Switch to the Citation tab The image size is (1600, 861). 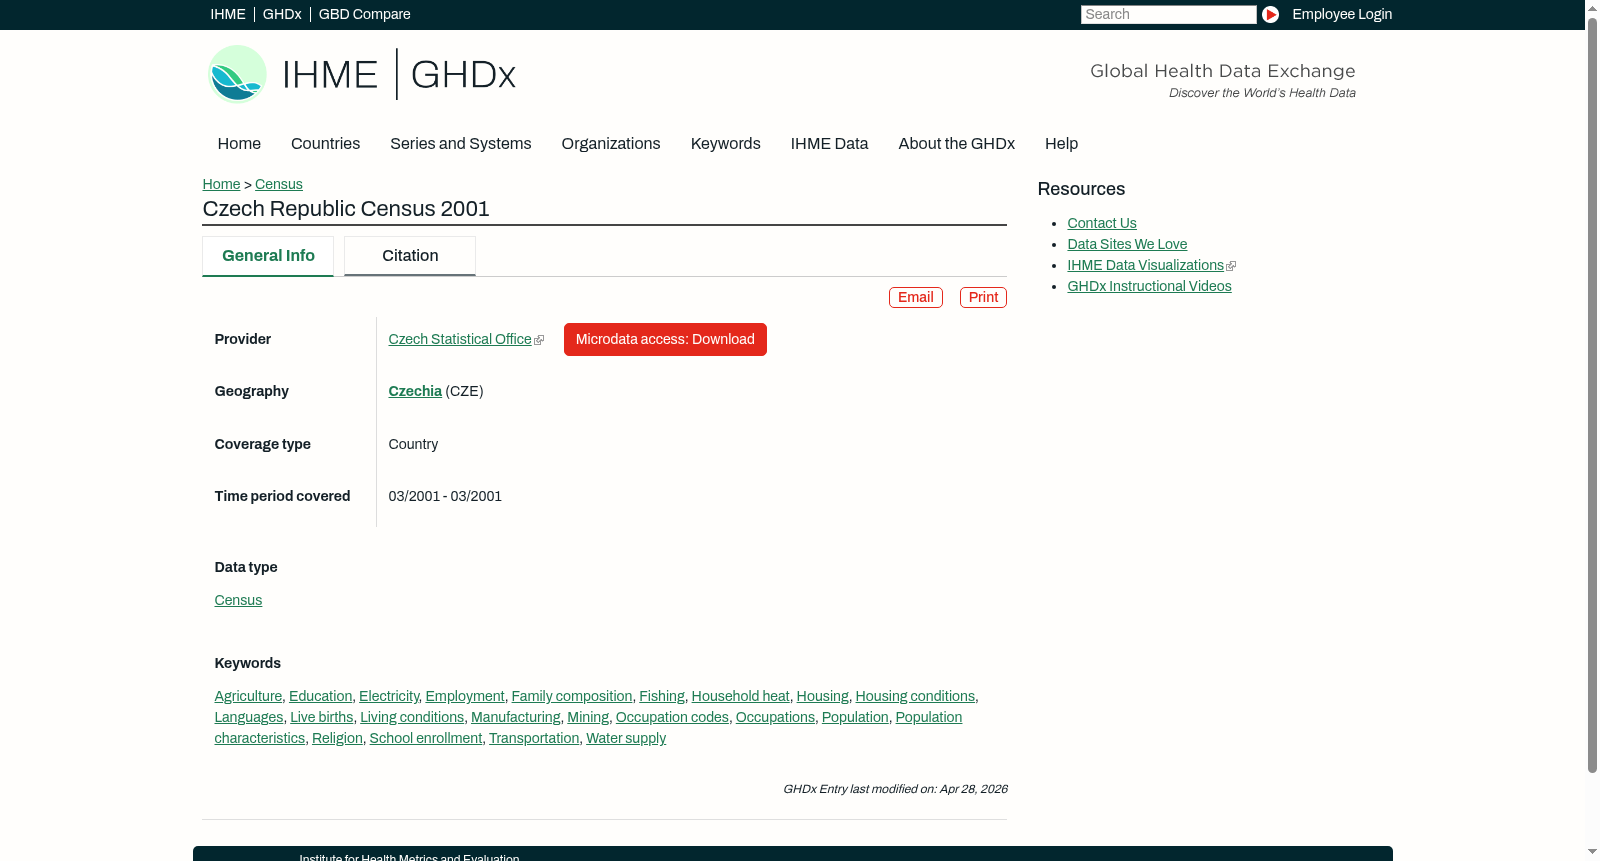click(410, 256)
